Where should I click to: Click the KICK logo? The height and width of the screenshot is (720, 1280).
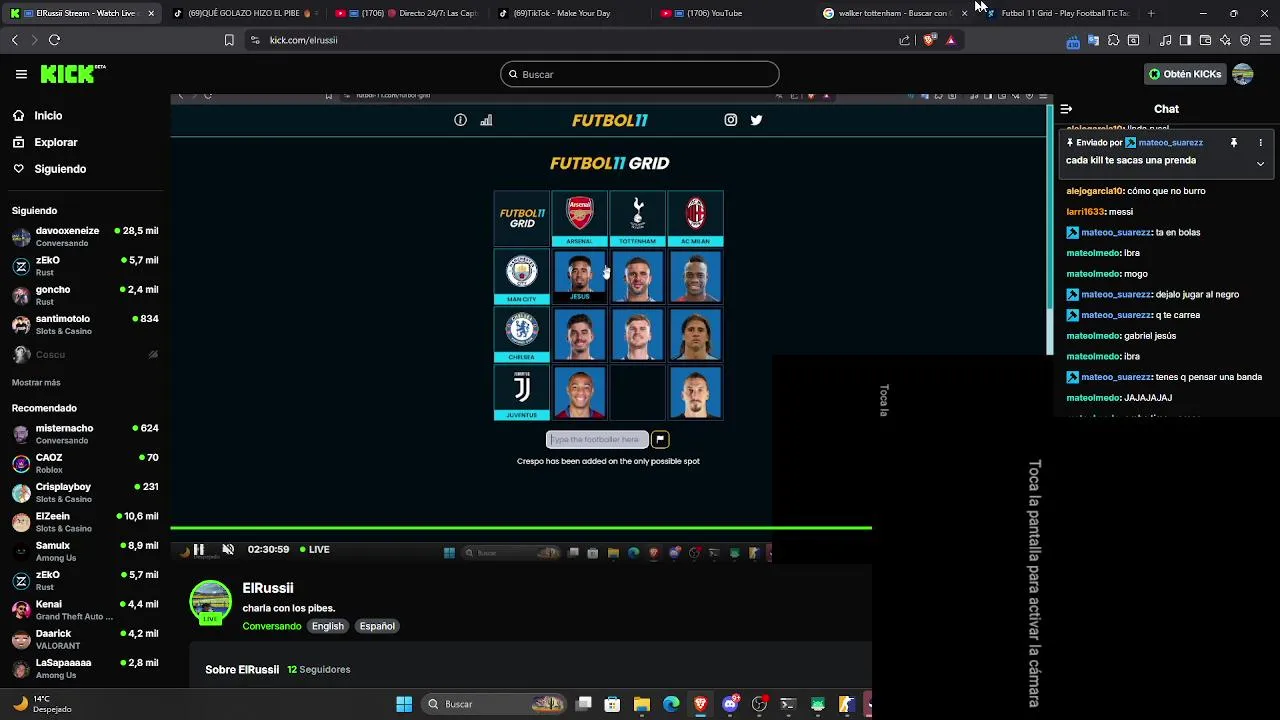tap(72, 74)
